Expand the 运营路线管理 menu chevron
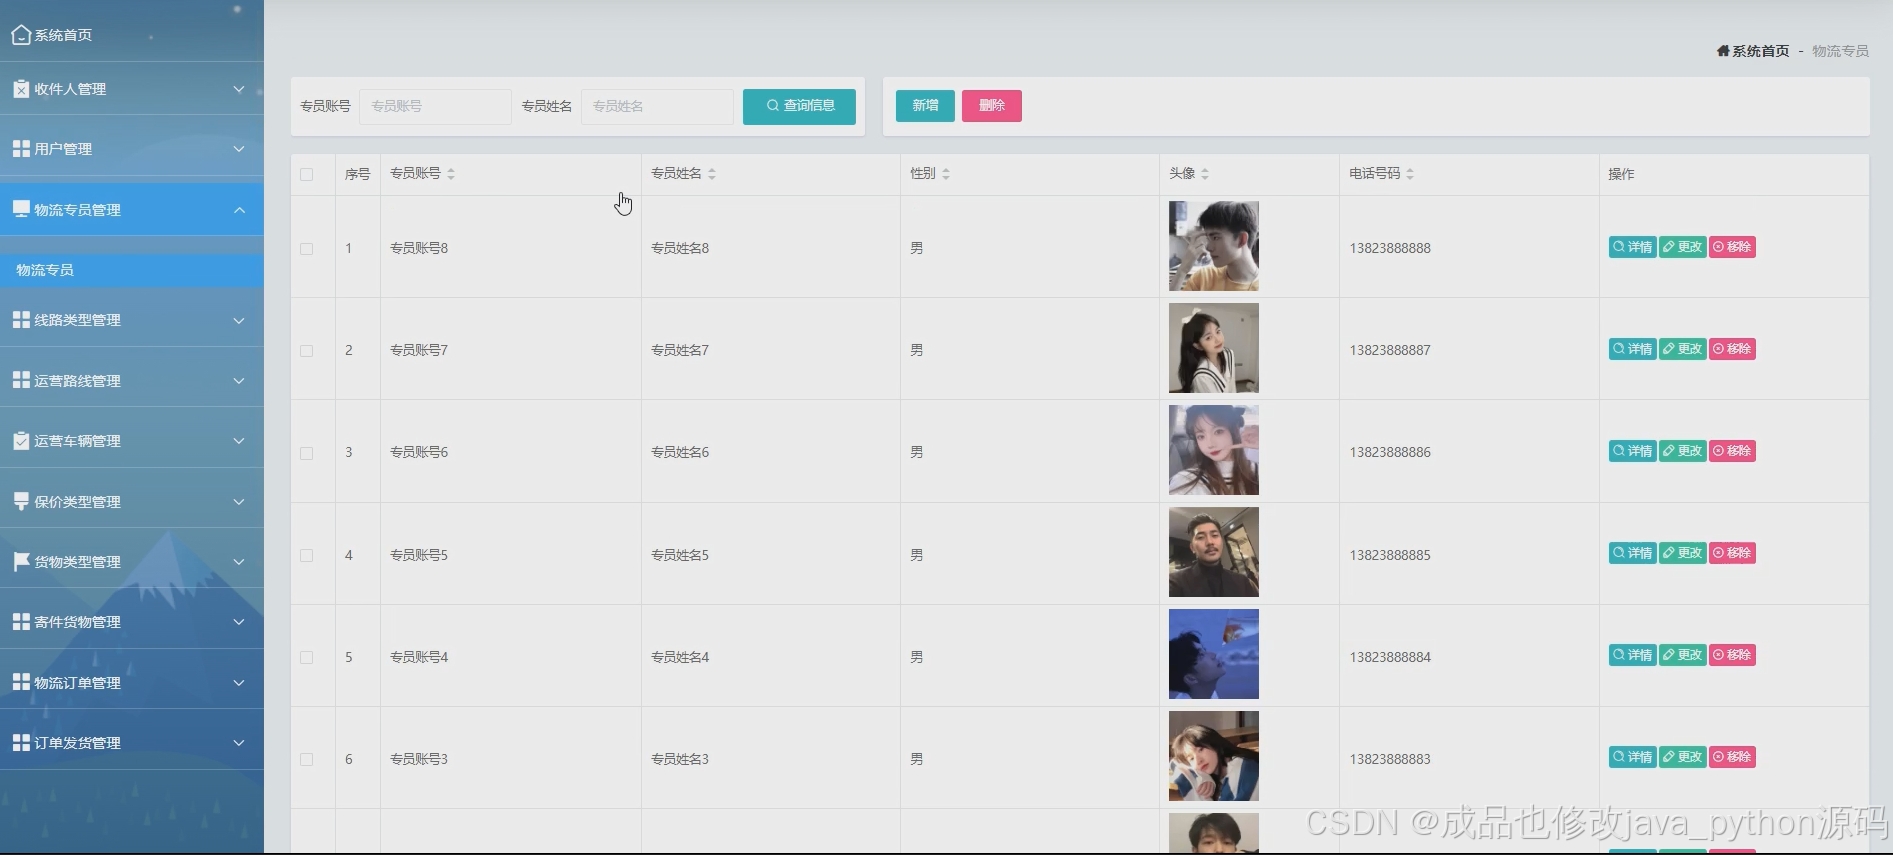Image resolution: width=1893 pixels, height=855 pixels. click(239, 381)
